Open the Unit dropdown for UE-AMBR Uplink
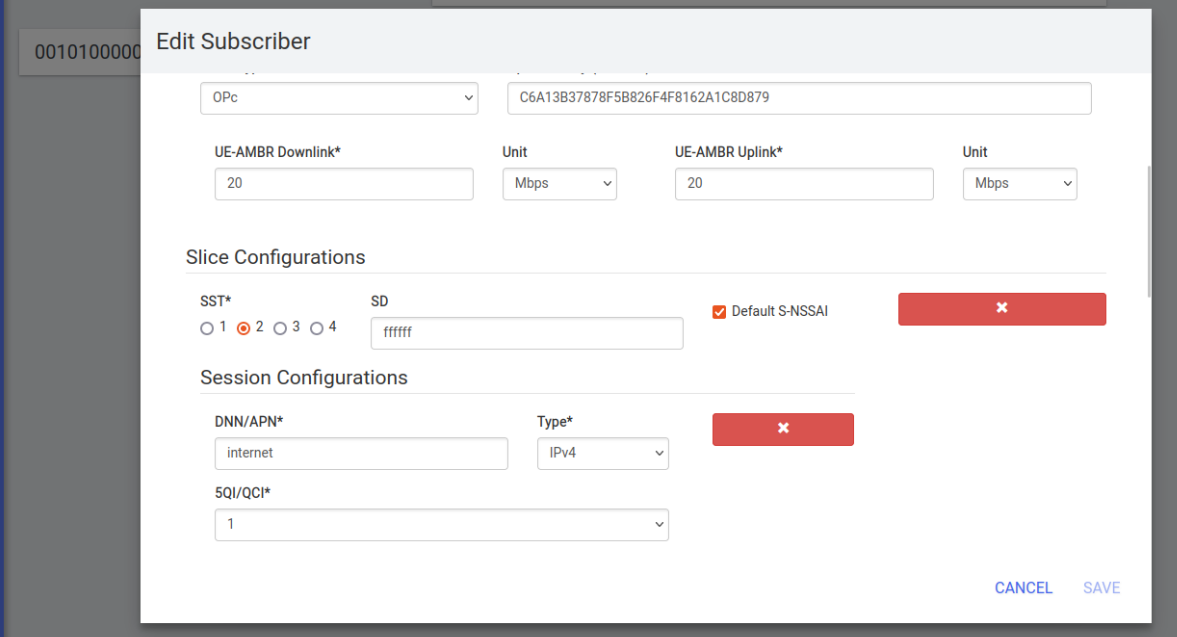 pyautogui.click(x=1019, y=184)
